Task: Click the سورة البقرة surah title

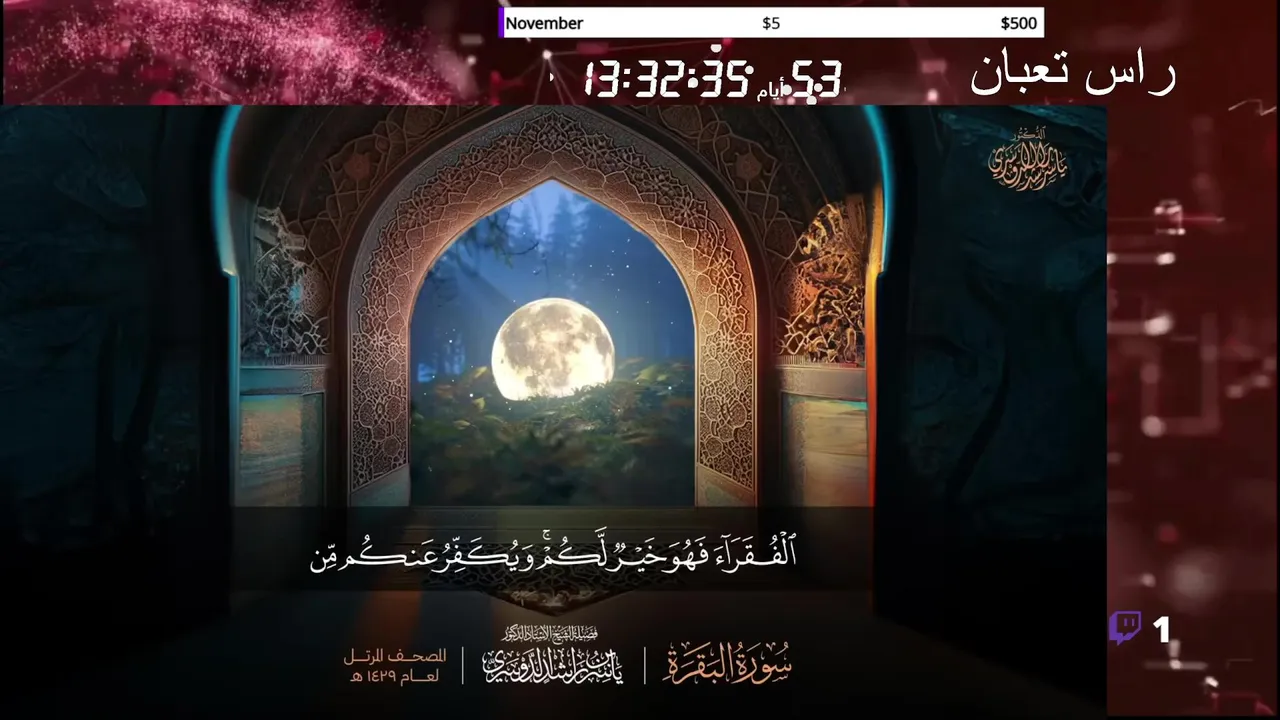Action: pyautogui.click(x=727, y=663)
